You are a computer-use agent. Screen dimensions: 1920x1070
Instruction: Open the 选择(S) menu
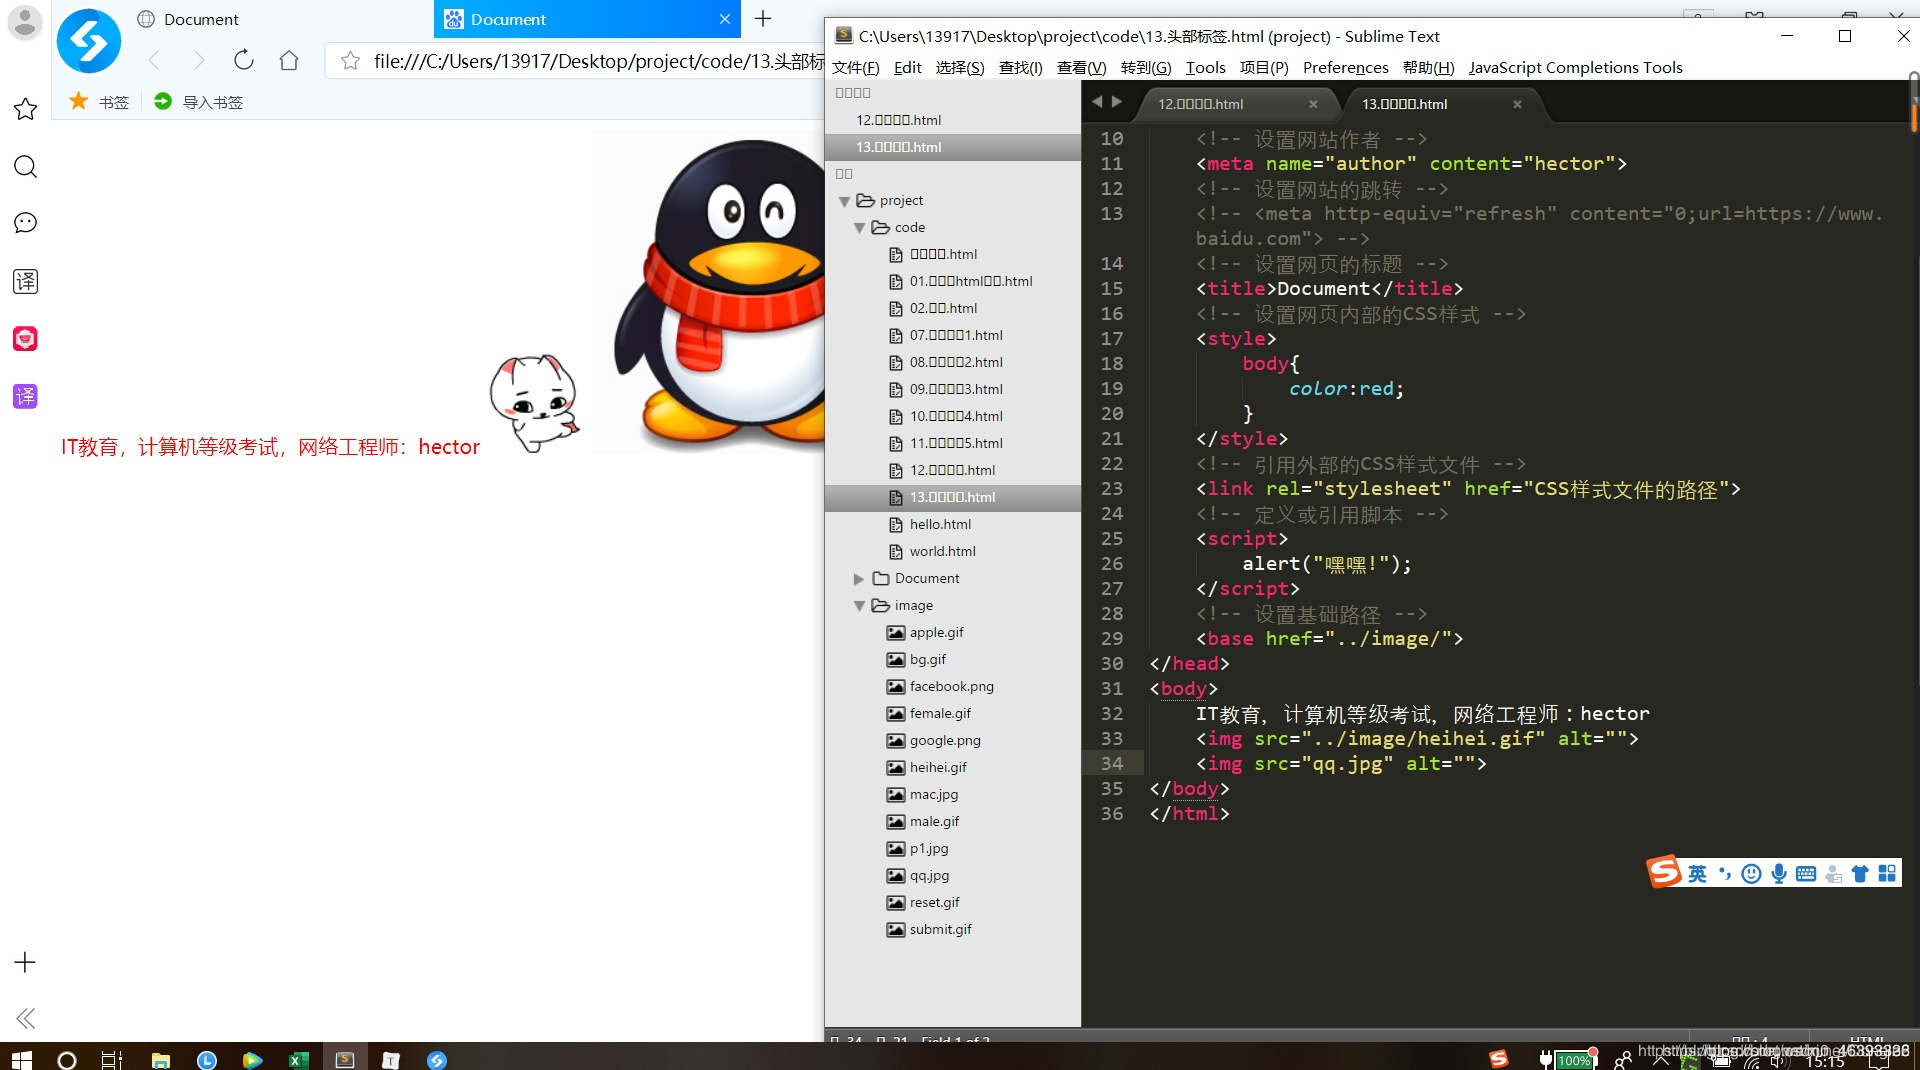960,67
